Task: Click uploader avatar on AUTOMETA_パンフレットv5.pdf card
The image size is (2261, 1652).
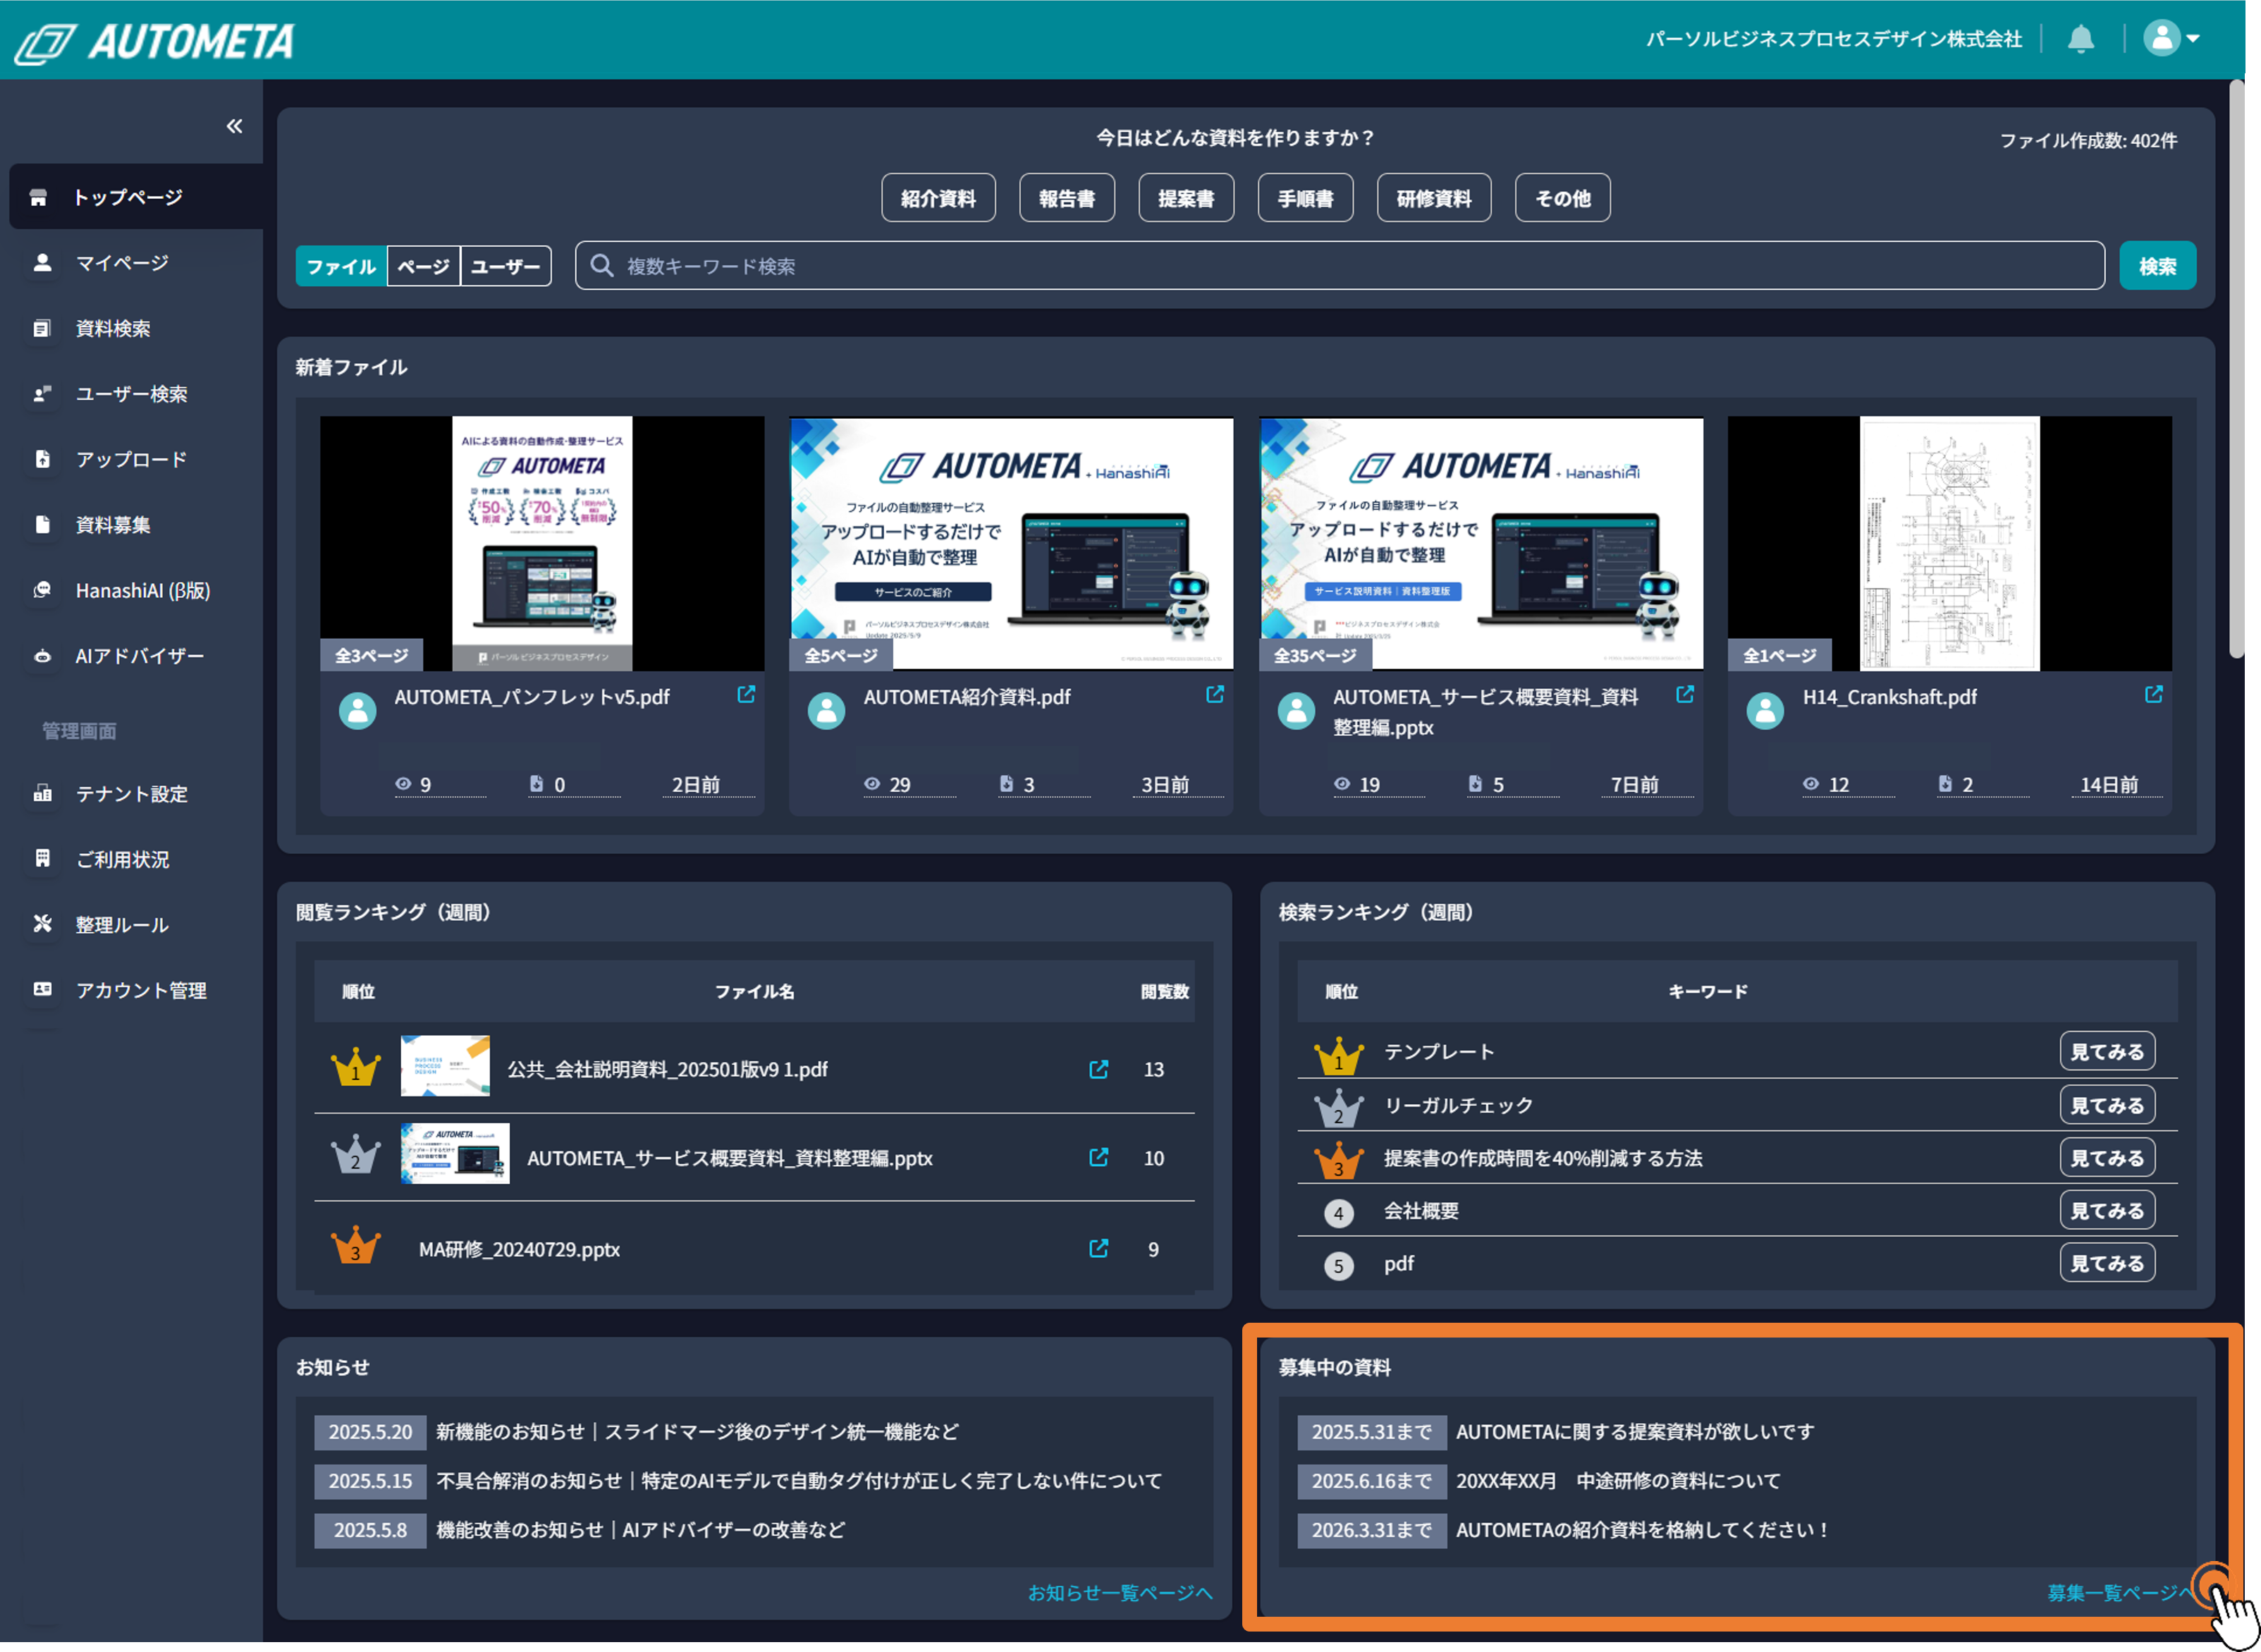Action: 357,711
